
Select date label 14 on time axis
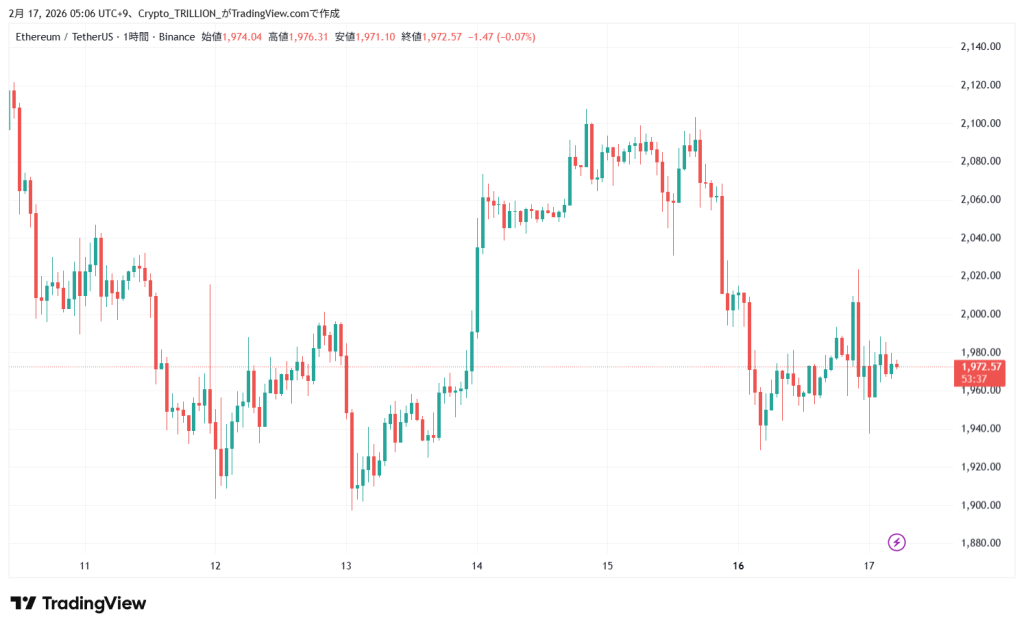[477, 566]
